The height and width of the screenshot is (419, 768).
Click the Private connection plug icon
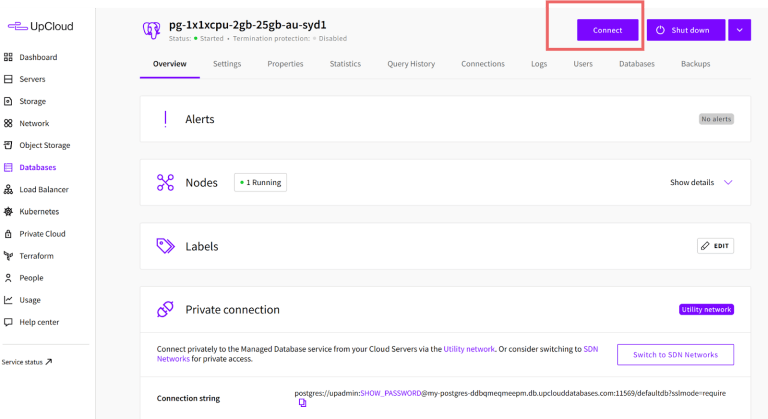166,309
